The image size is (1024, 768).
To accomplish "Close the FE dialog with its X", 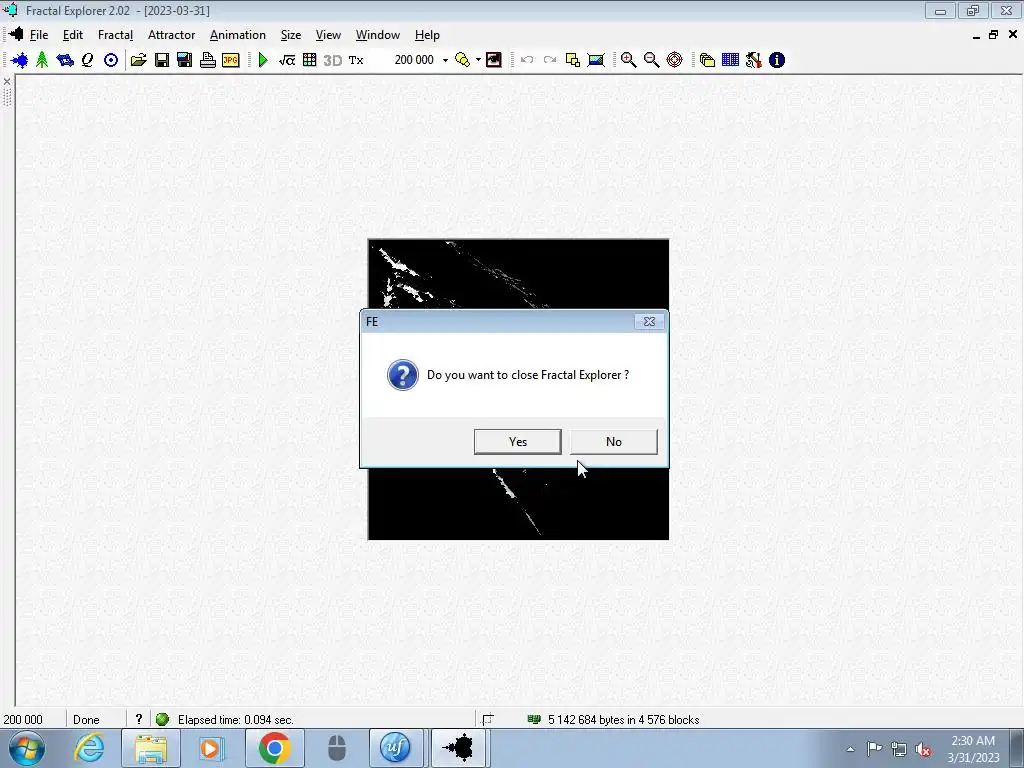I will coord(649,321).
